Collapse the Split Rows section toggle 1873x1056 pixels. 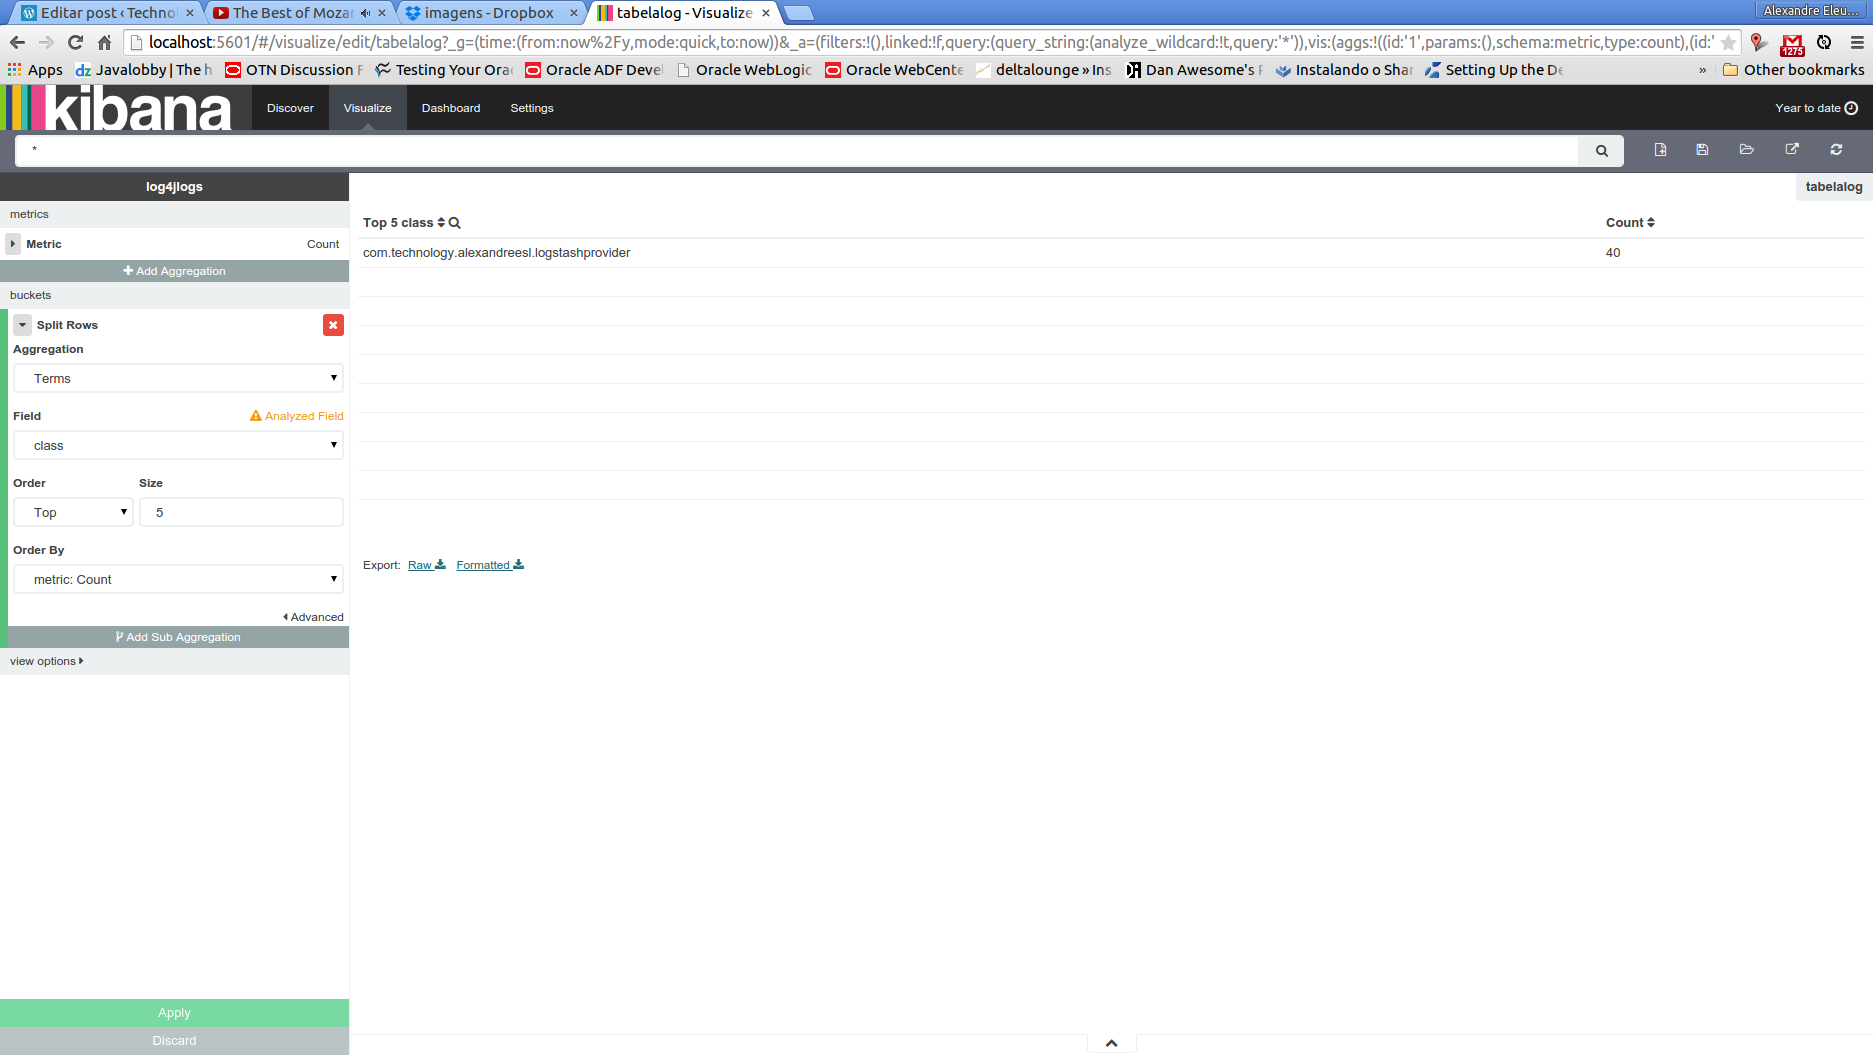pos(22,325)
